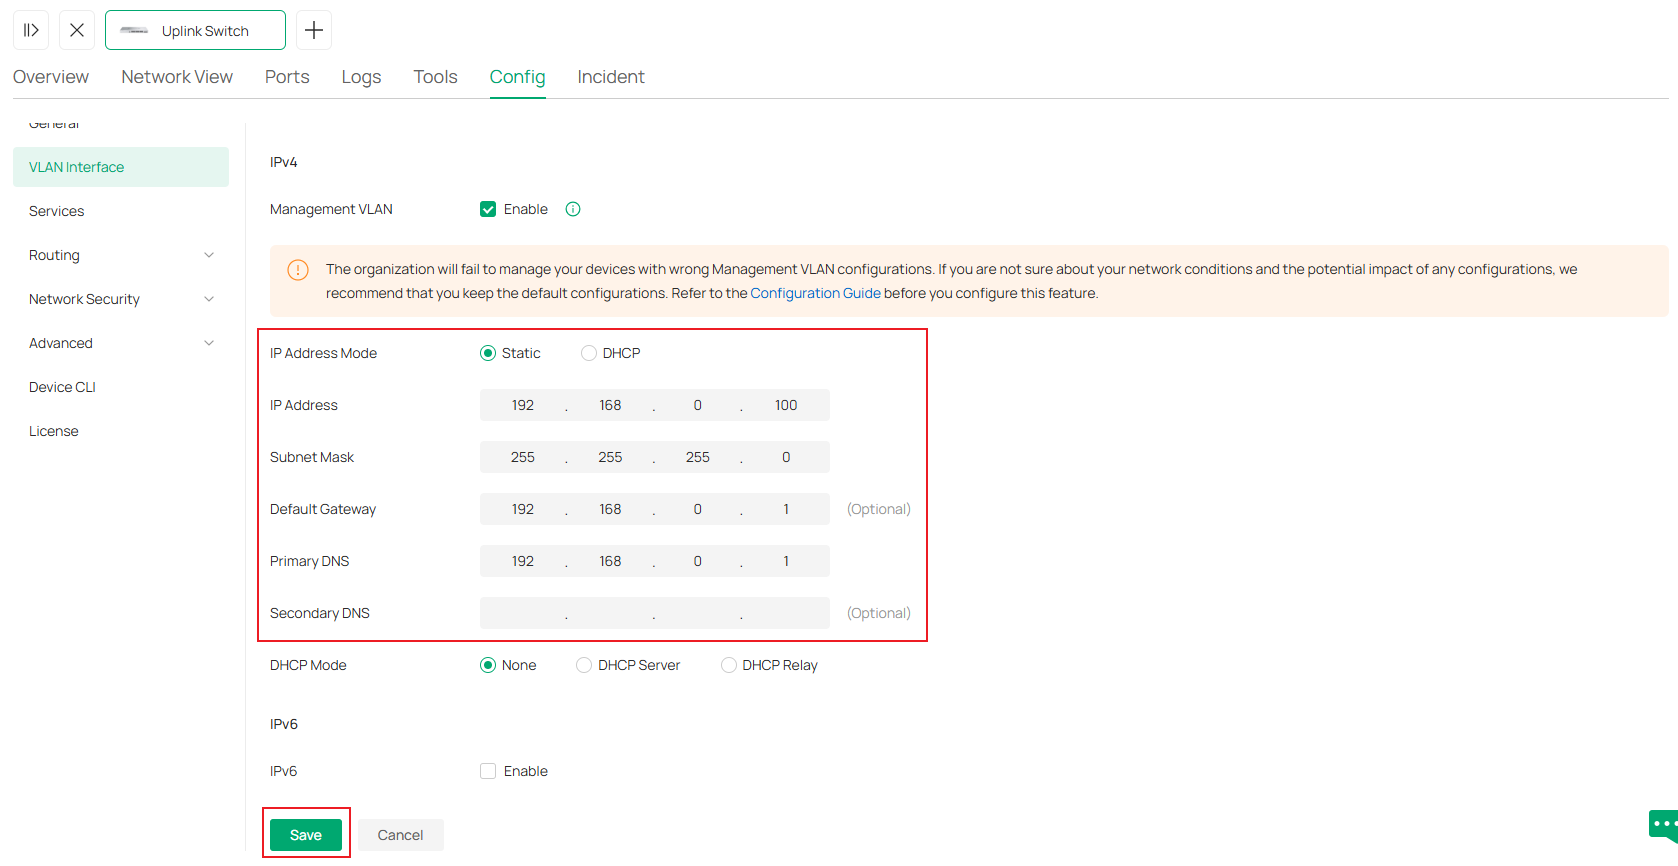
Task: Open the Configuration Guide link
Action: pyautogui.click(x=815, y=293)
